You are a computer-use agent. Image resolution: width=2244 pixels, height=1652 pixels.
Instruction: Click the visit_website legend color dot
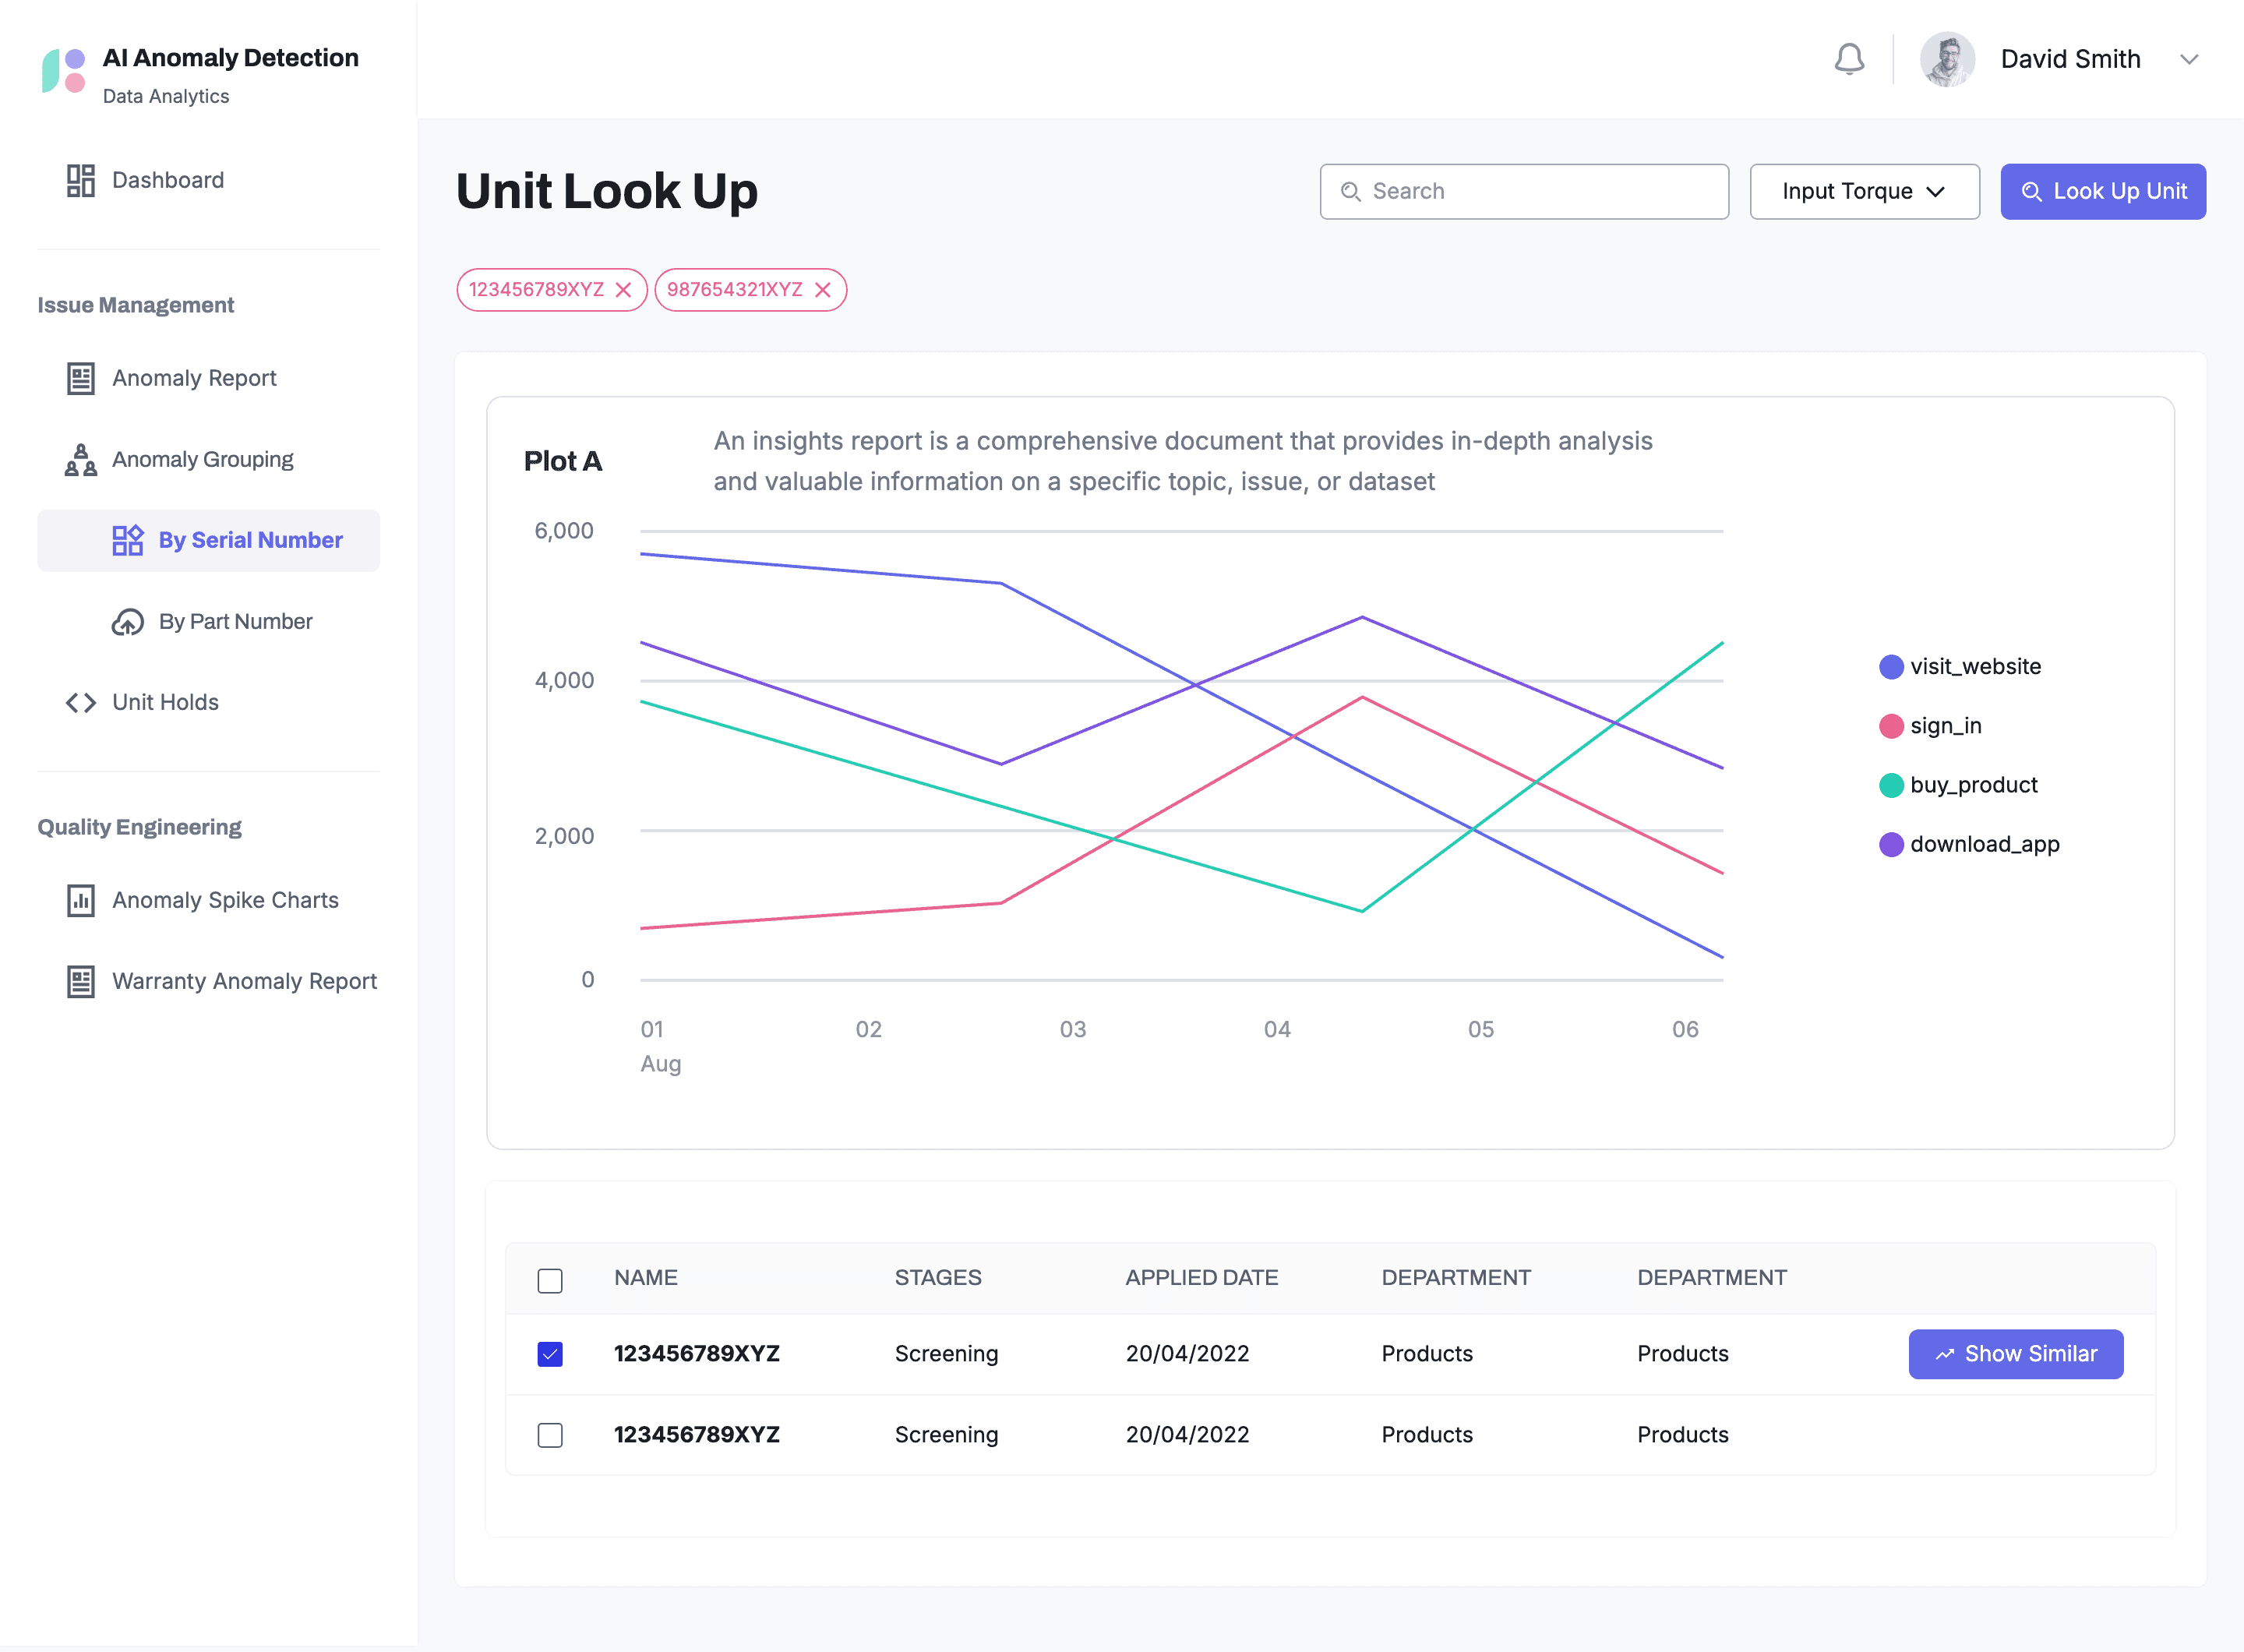tap(1890, 667)
